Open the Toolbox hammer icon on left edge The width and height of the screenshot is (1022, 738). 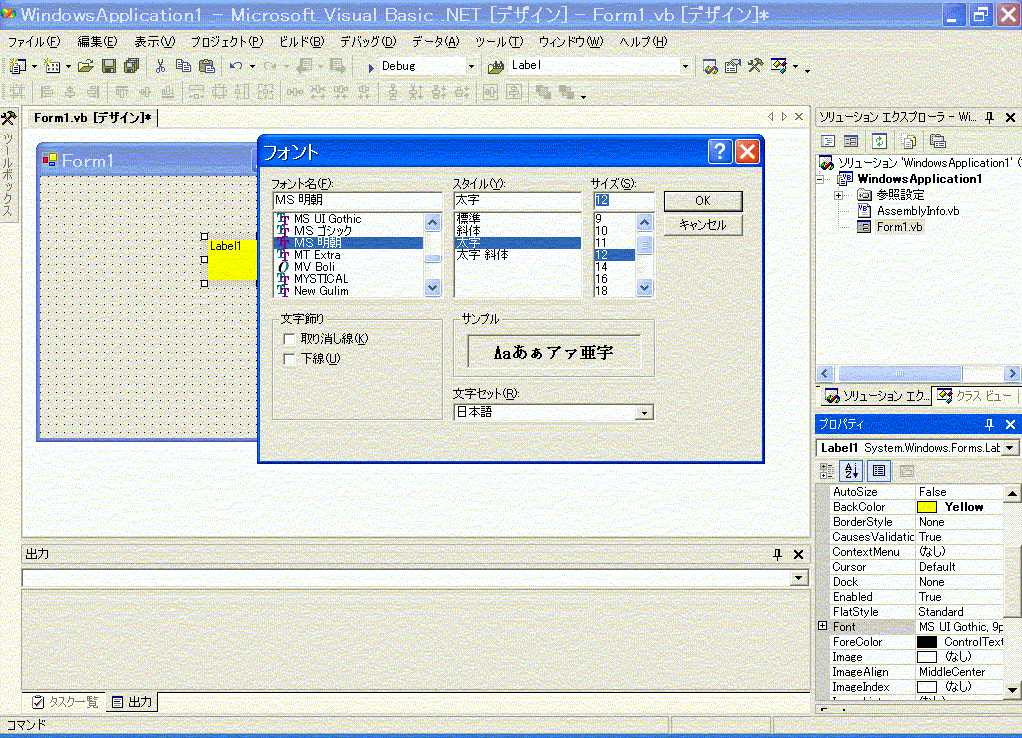click(x=8, y=118)
